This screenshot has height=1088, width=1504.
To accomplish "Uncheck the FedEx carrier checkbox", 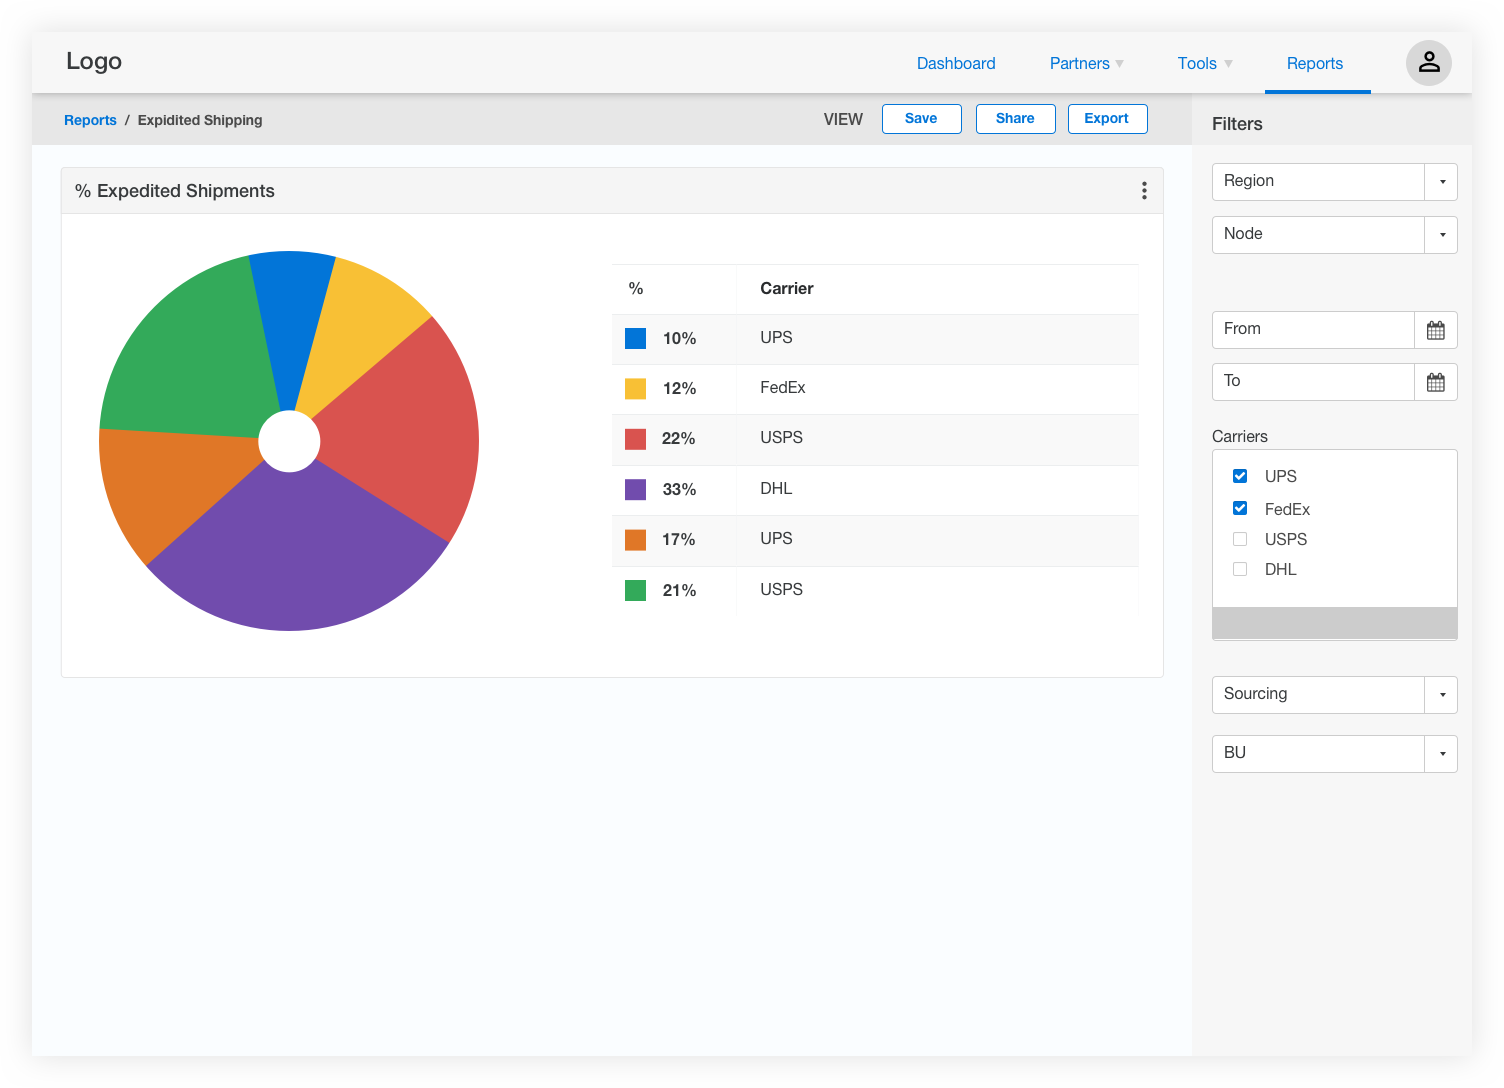I will [1240, 508].
